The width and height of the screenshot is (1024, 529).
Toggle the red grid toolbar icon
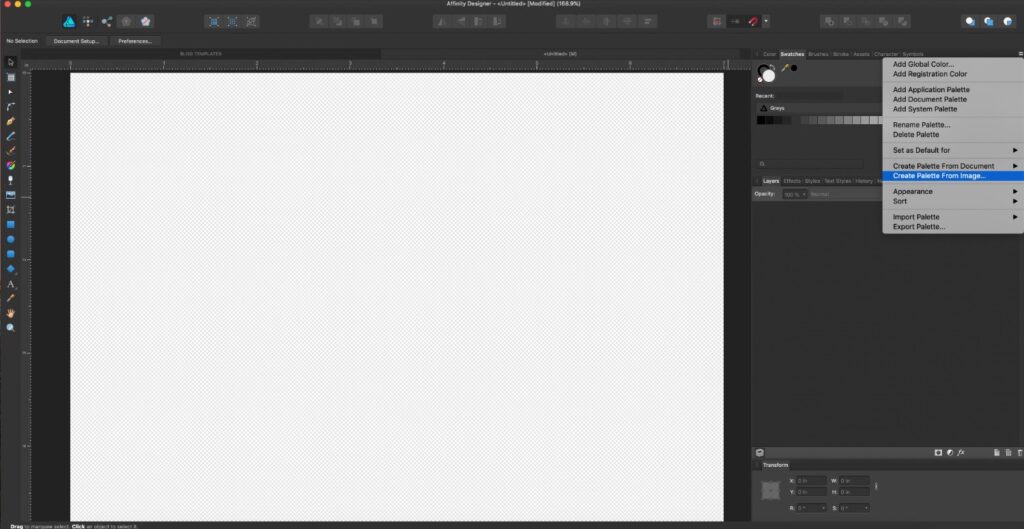pyautogui.click(x=716, y=22)
